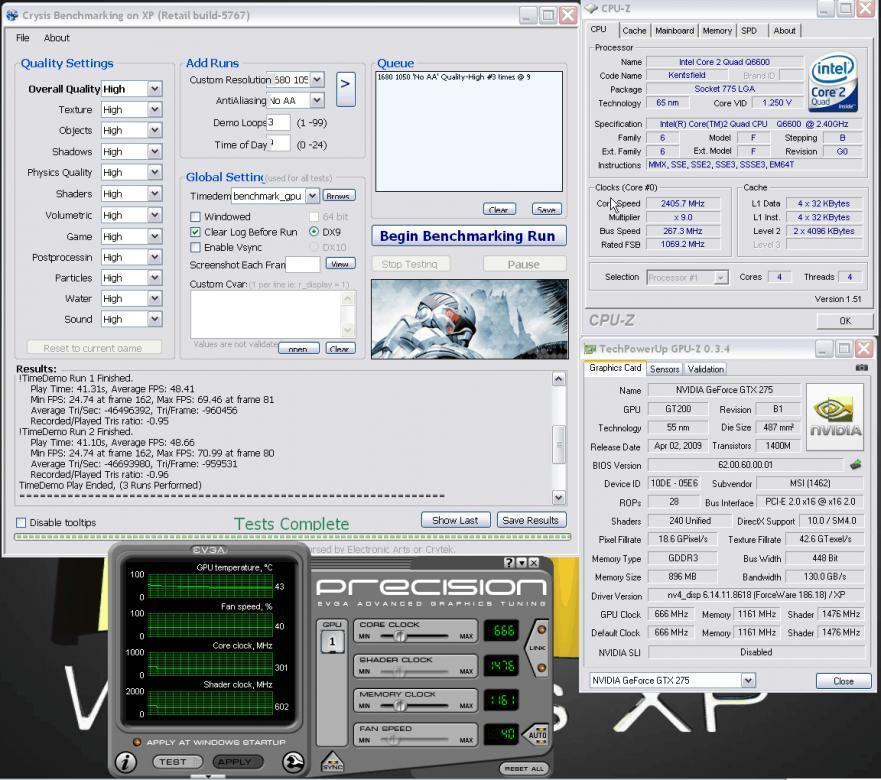Uncheck Clear Log Before Run
This screenshot has height=780, width=881.
pyautogui.click(x=196, y=232)
